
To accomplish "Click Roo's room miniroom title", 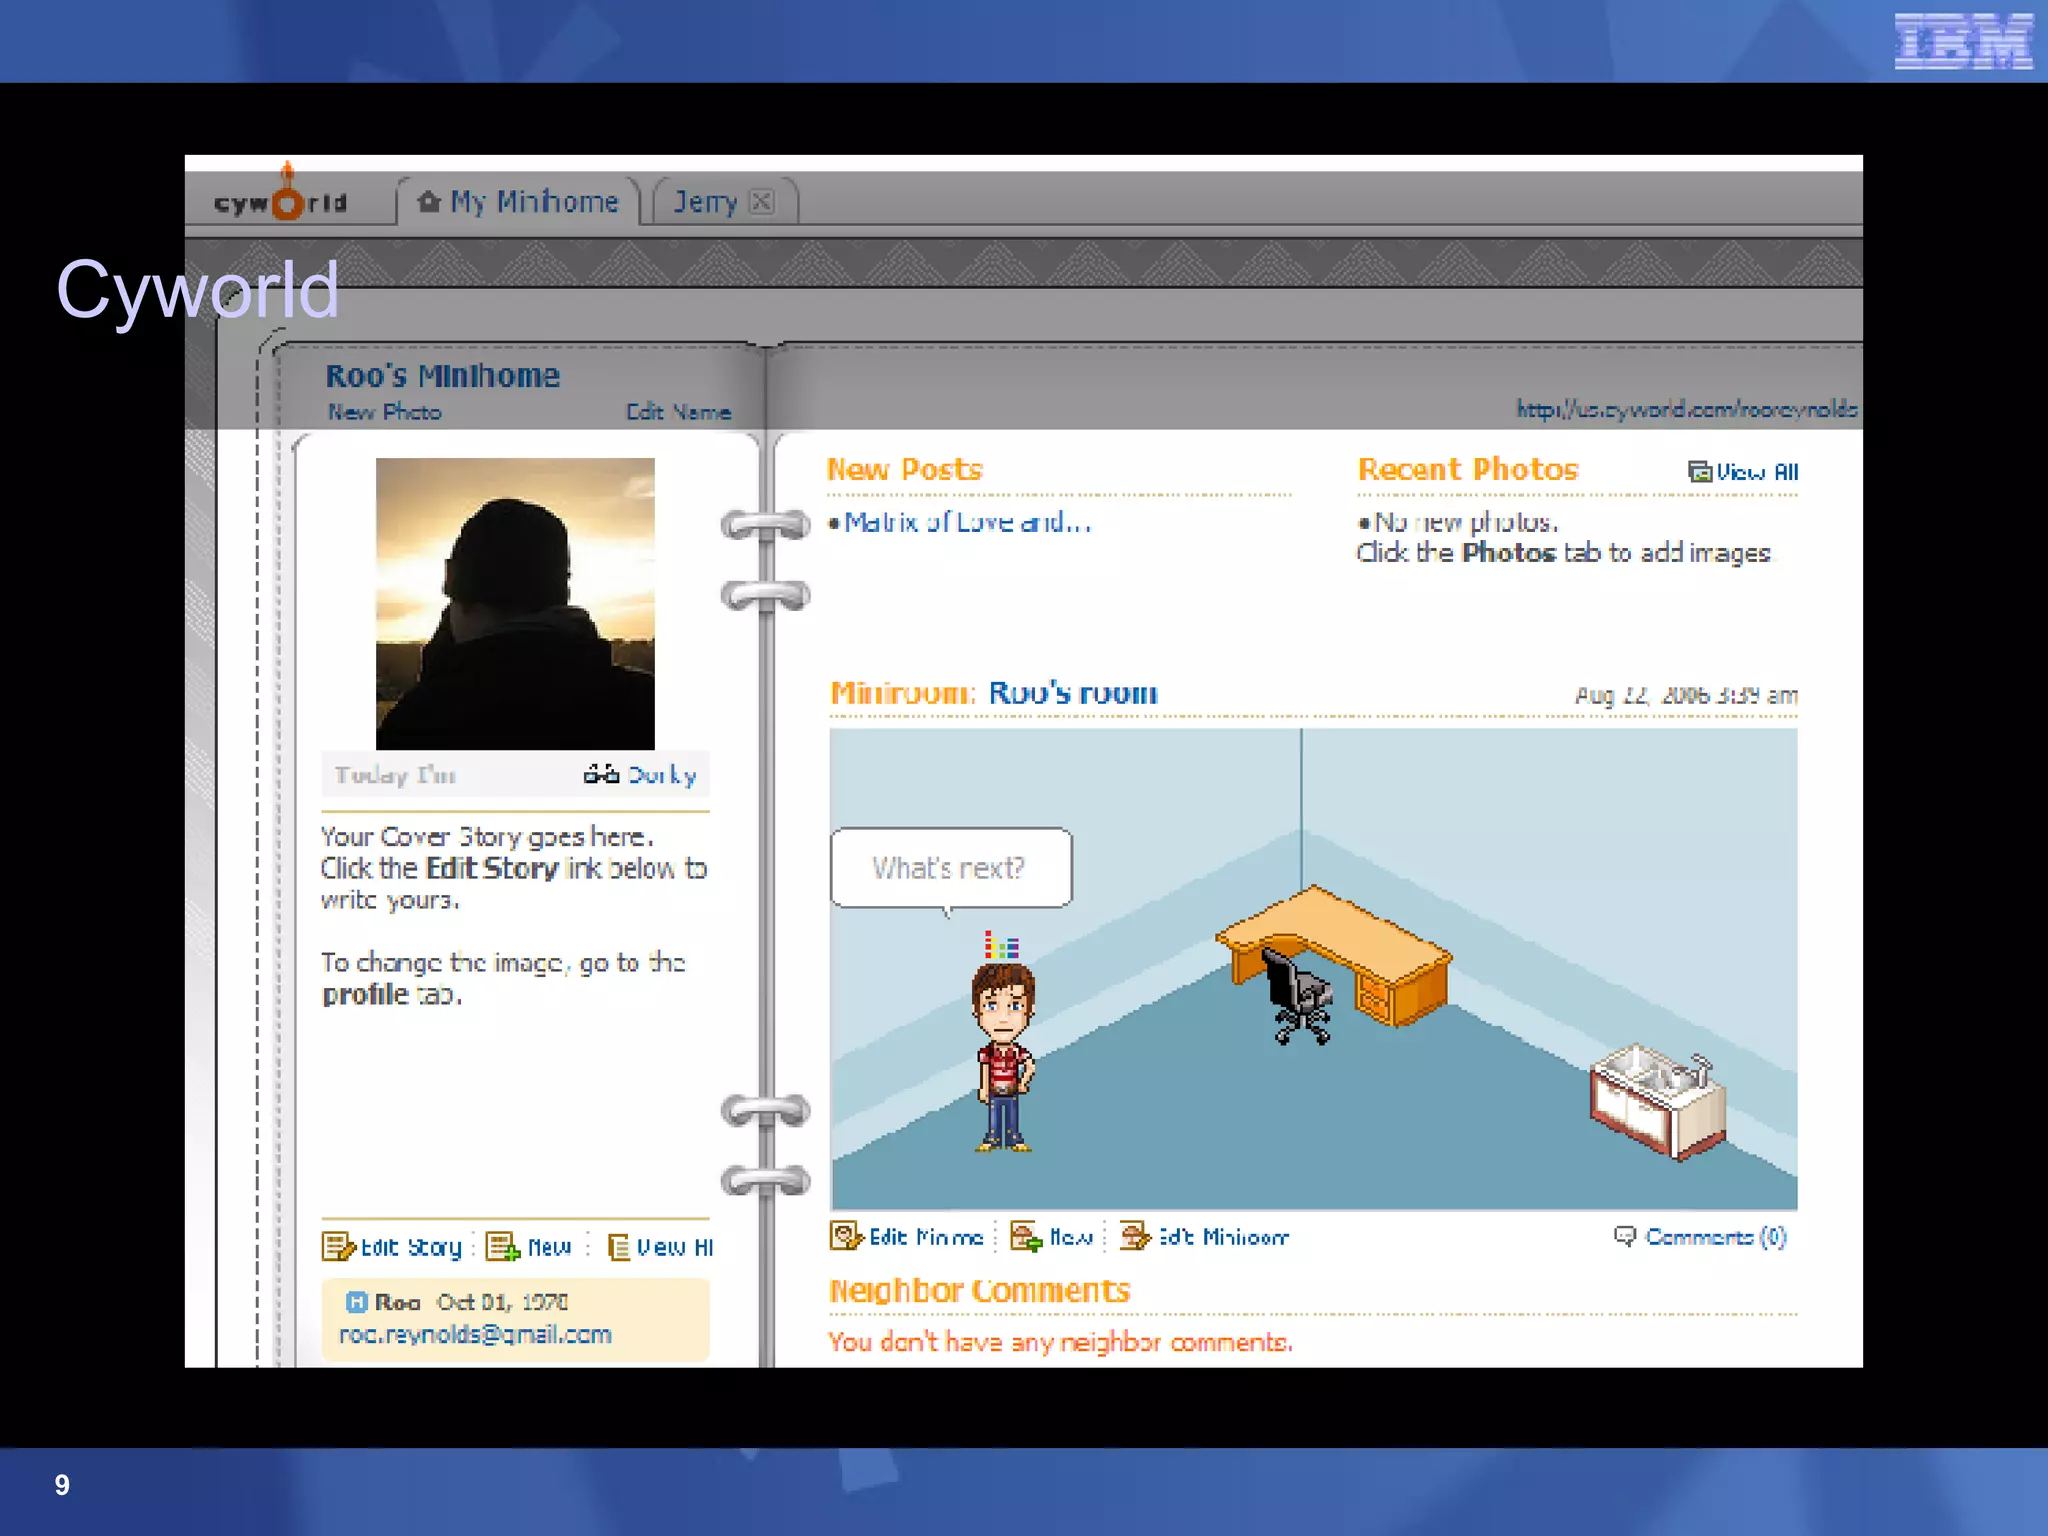I will coord(1073,693).
